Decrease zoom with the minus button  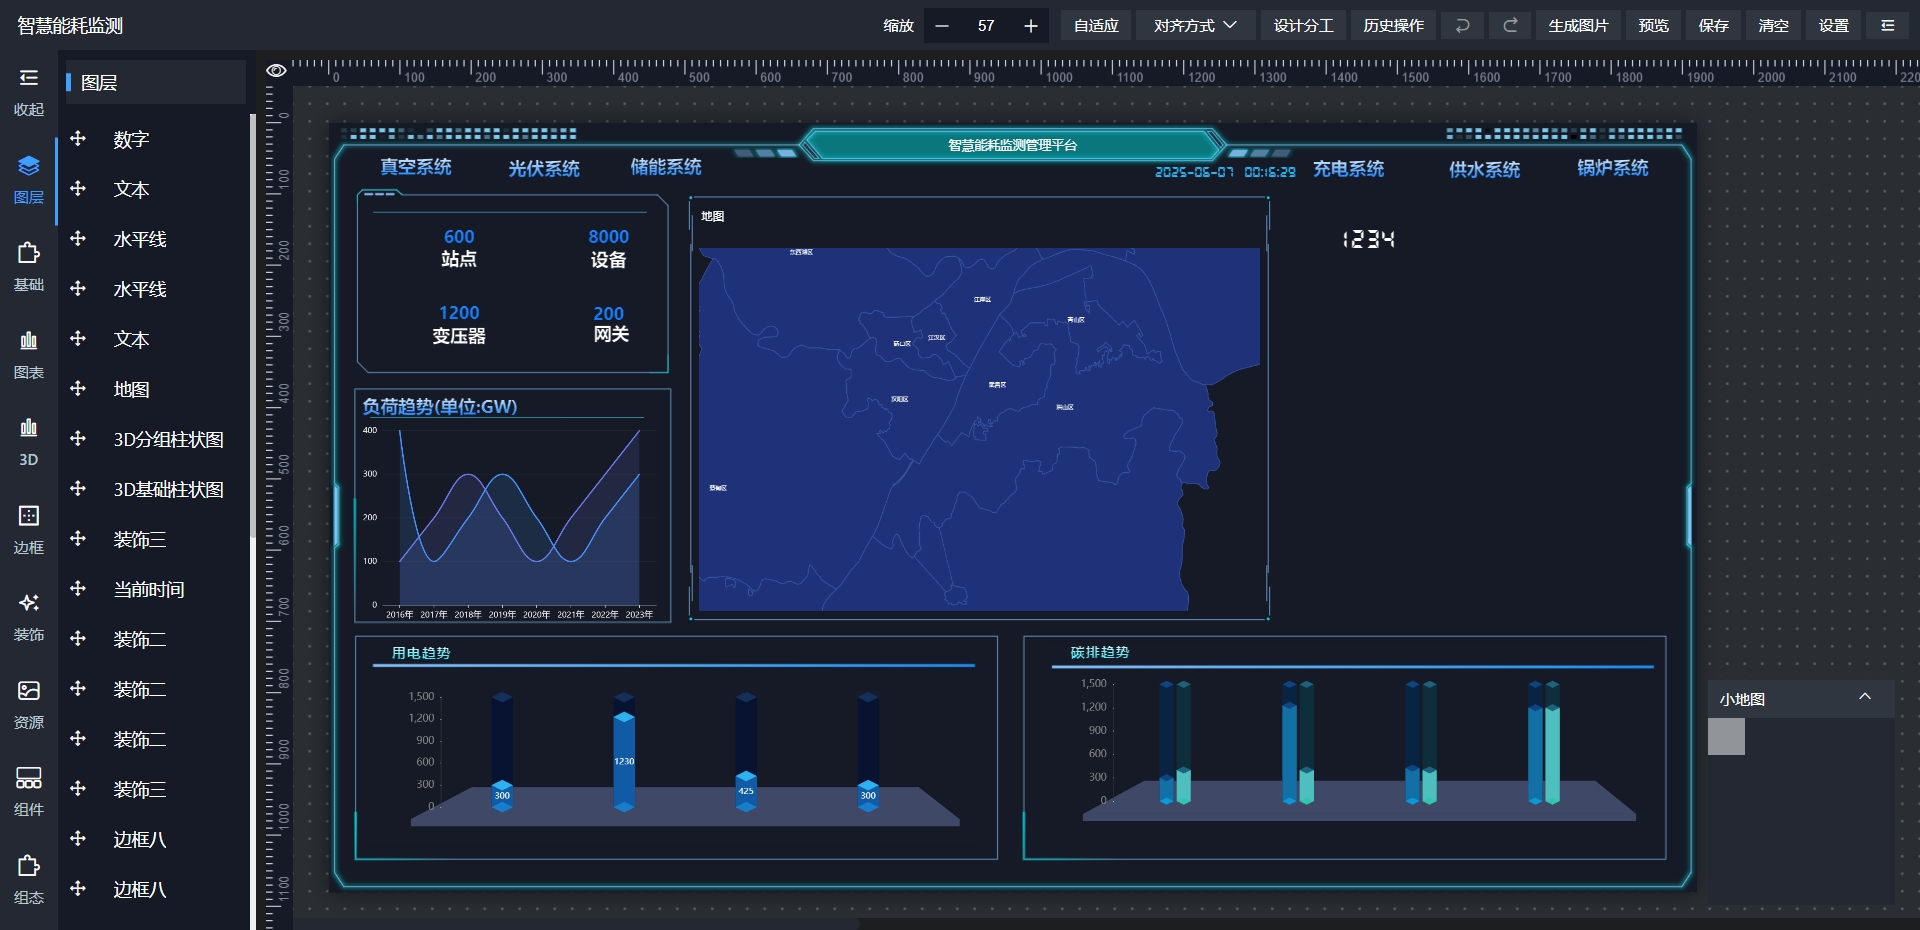click(941, 26)
